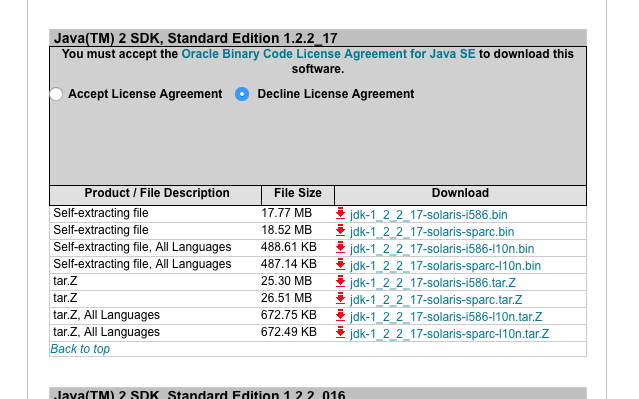This screenshot has width=639, height=399.
Task: Click download arrow icon beside solaris-i586.tar.Z
Action: pyautogui.click(x=340, y=282)
